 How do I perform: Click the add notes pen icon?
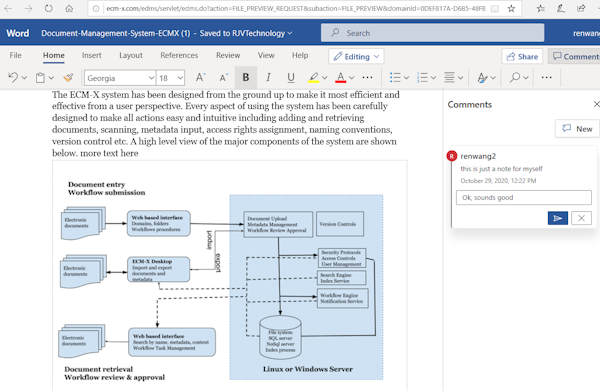(x=561, y=8)
